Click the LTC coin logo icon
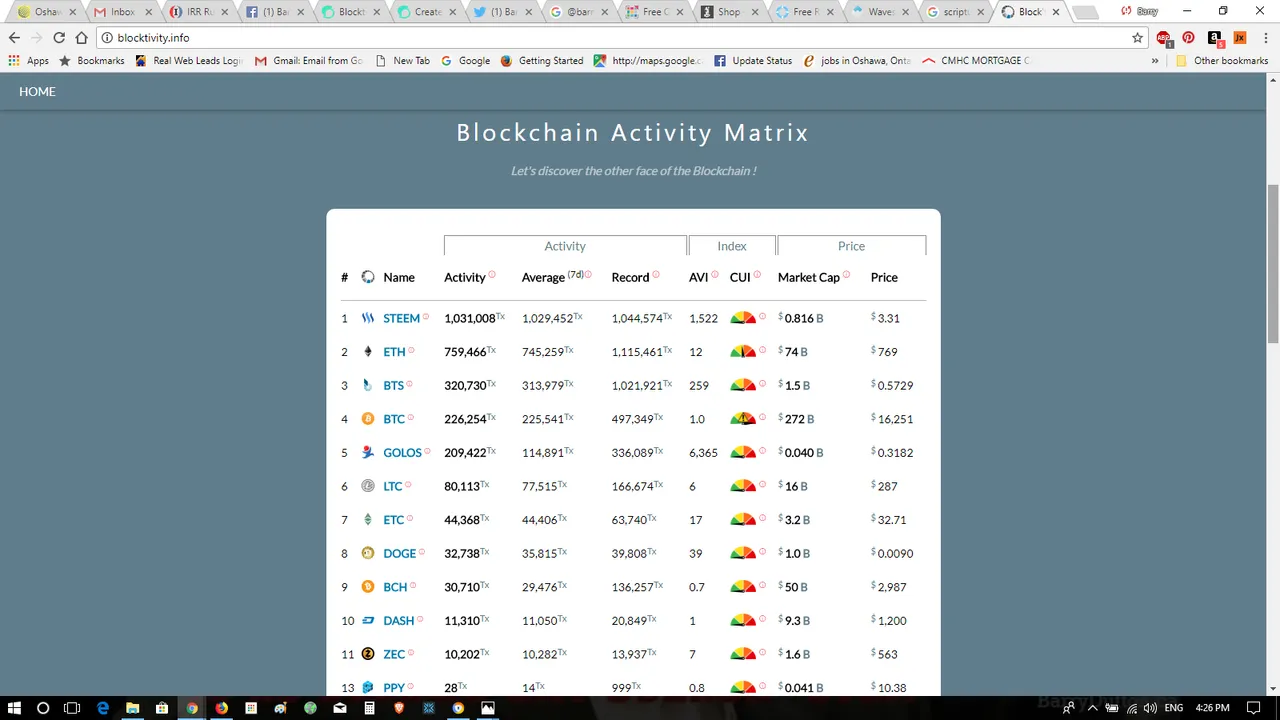The width and height of the screenshot is (1280, 720). coord(368,486)
